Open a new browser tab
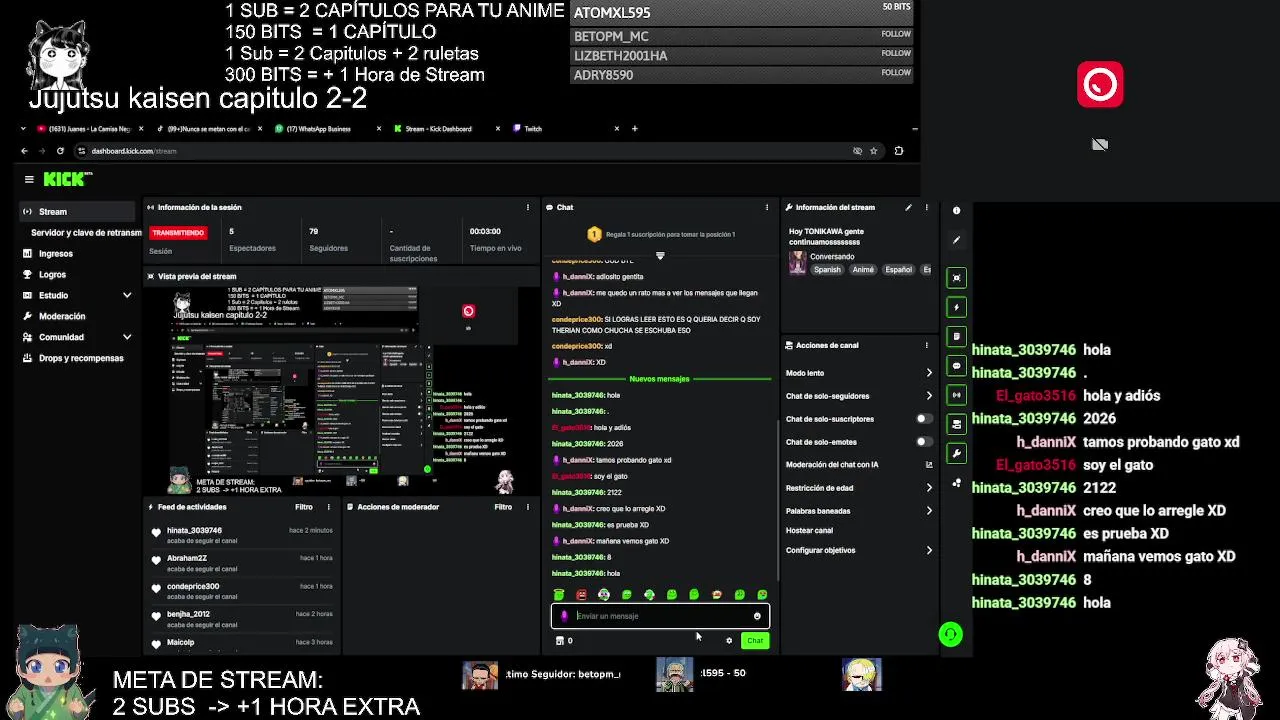Viewport: 1280px width, 720px height. click(x=634, y=129)
